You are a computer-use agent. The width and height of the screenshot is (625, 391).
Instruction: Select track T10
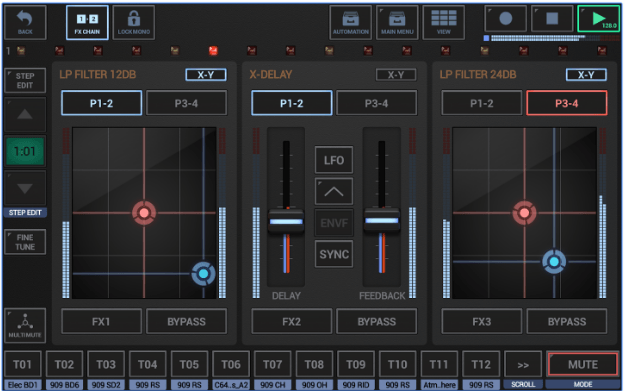coord(397,364)
